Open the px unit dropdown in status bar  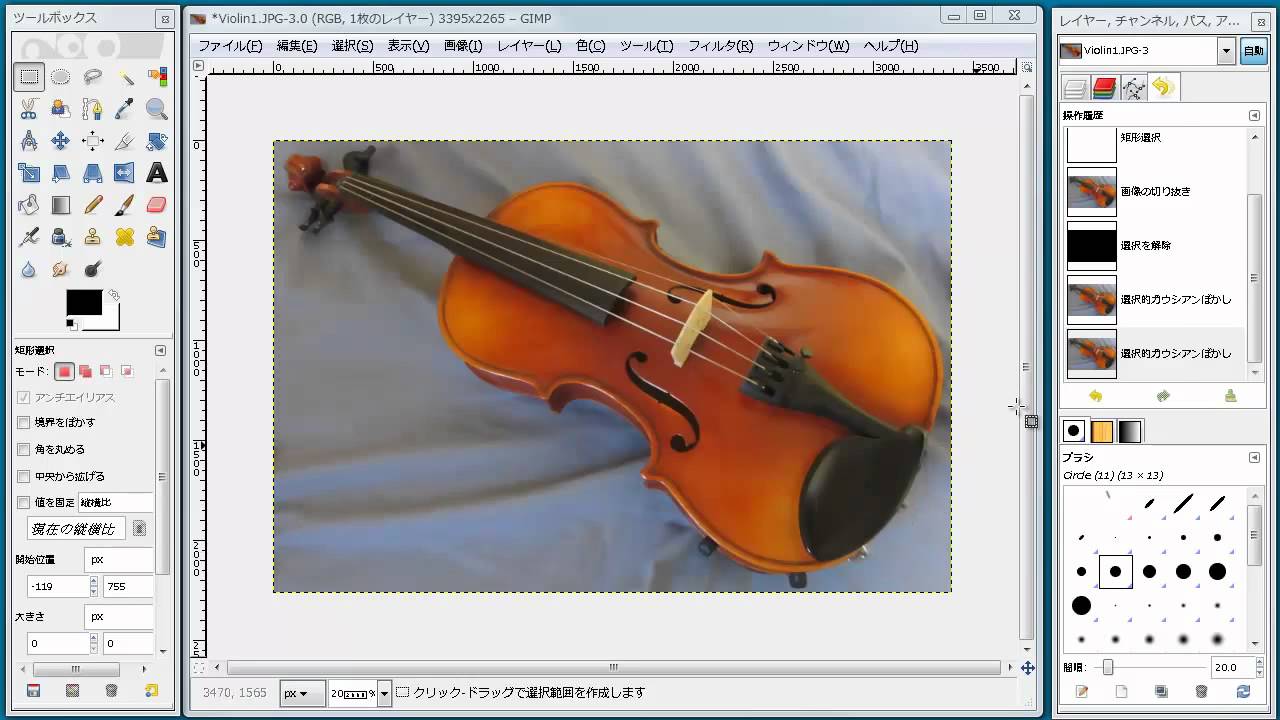(x=302, y=693)
